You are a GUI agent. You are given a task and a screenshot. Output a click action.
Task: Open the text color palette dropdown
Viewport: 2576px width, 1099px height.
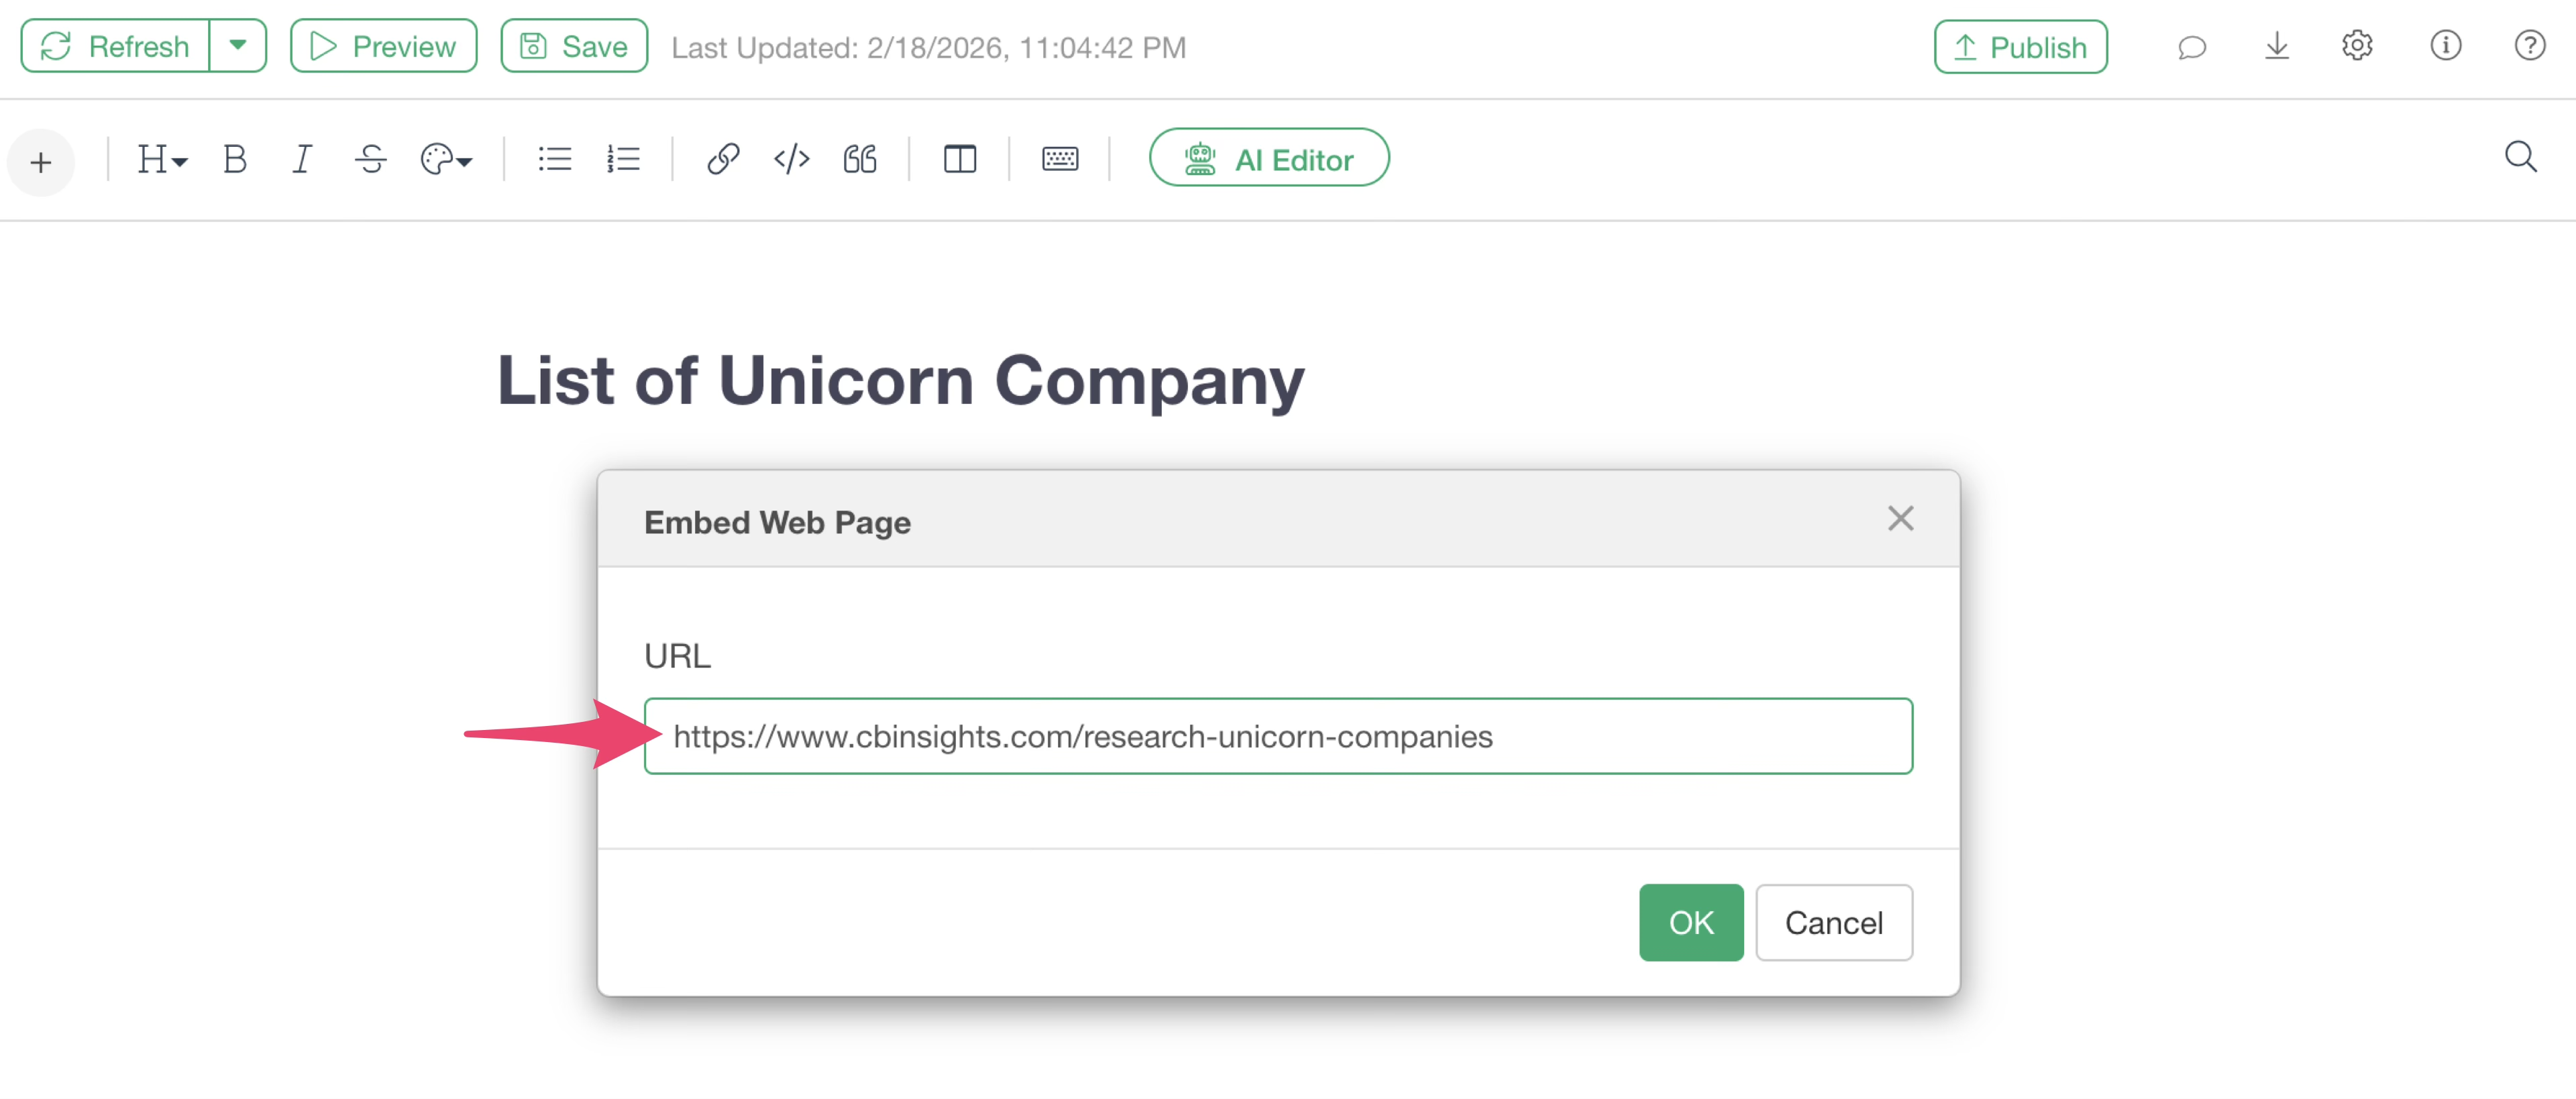[x=446, y=159]
